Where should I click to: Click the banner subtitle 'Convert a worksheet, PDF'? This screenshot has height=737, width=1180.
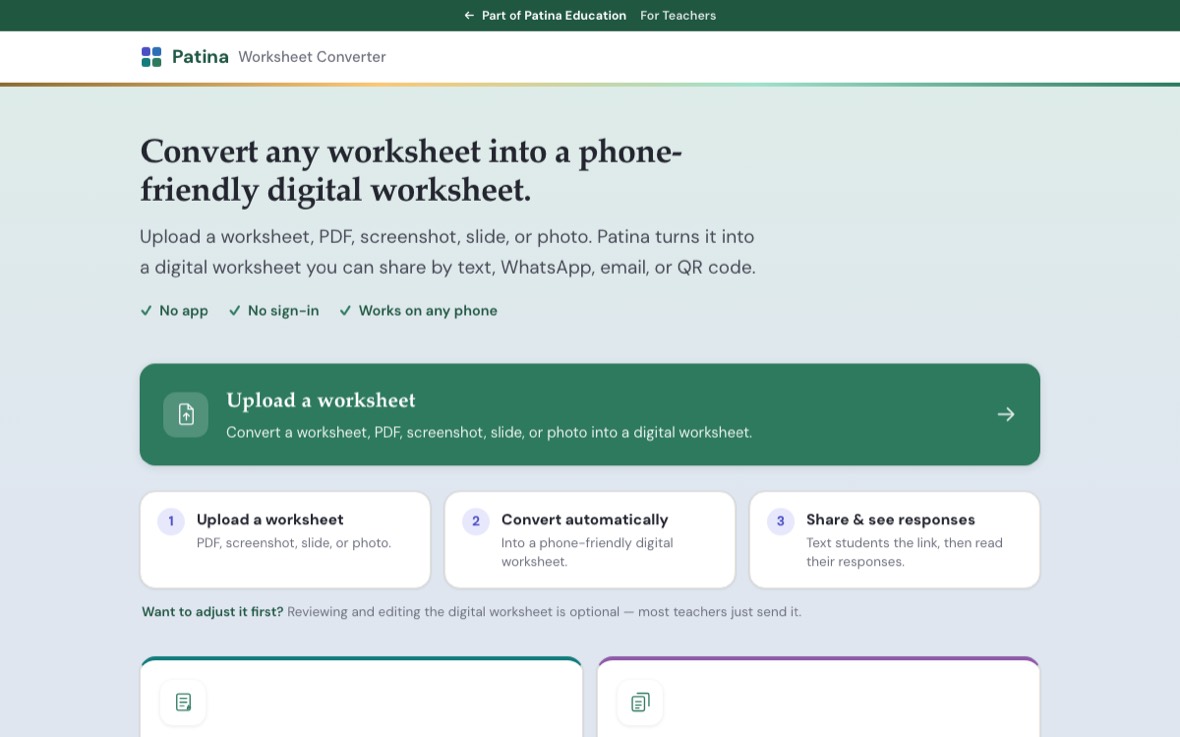(x=489, y=433)
